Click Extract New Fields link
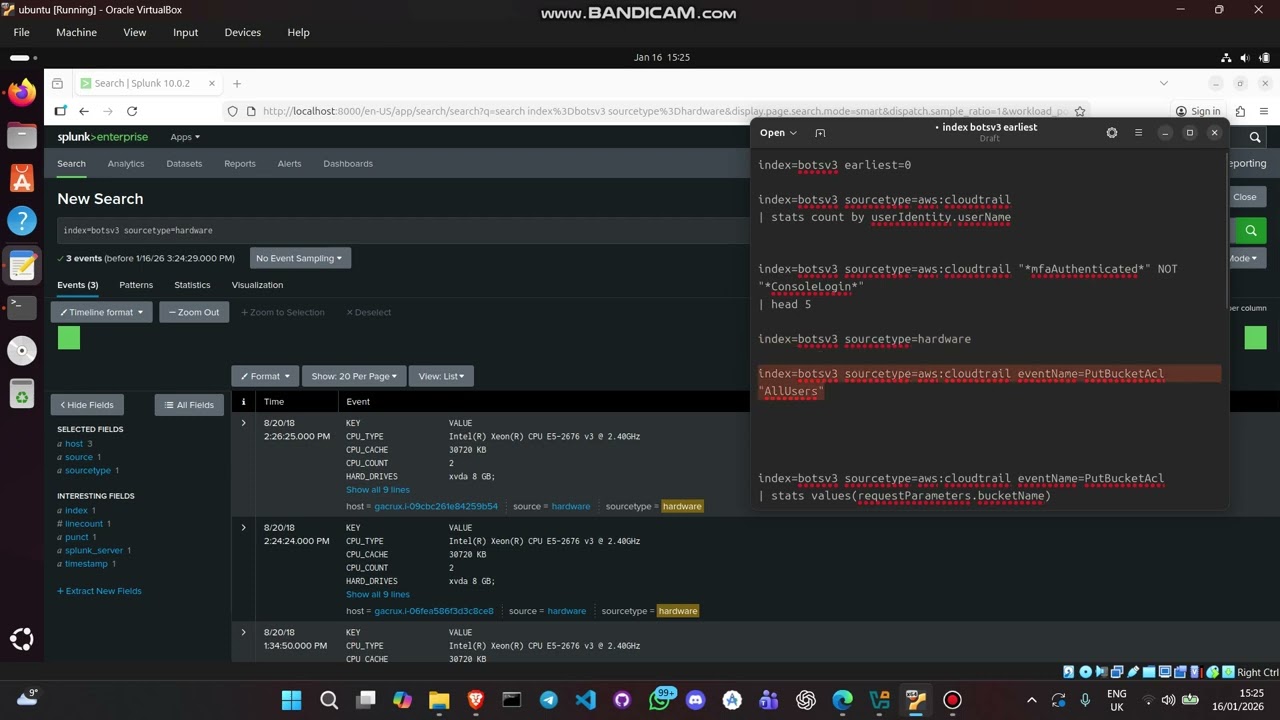The width and height of the screenshot is (1280, 720). [x=99, y=591]
